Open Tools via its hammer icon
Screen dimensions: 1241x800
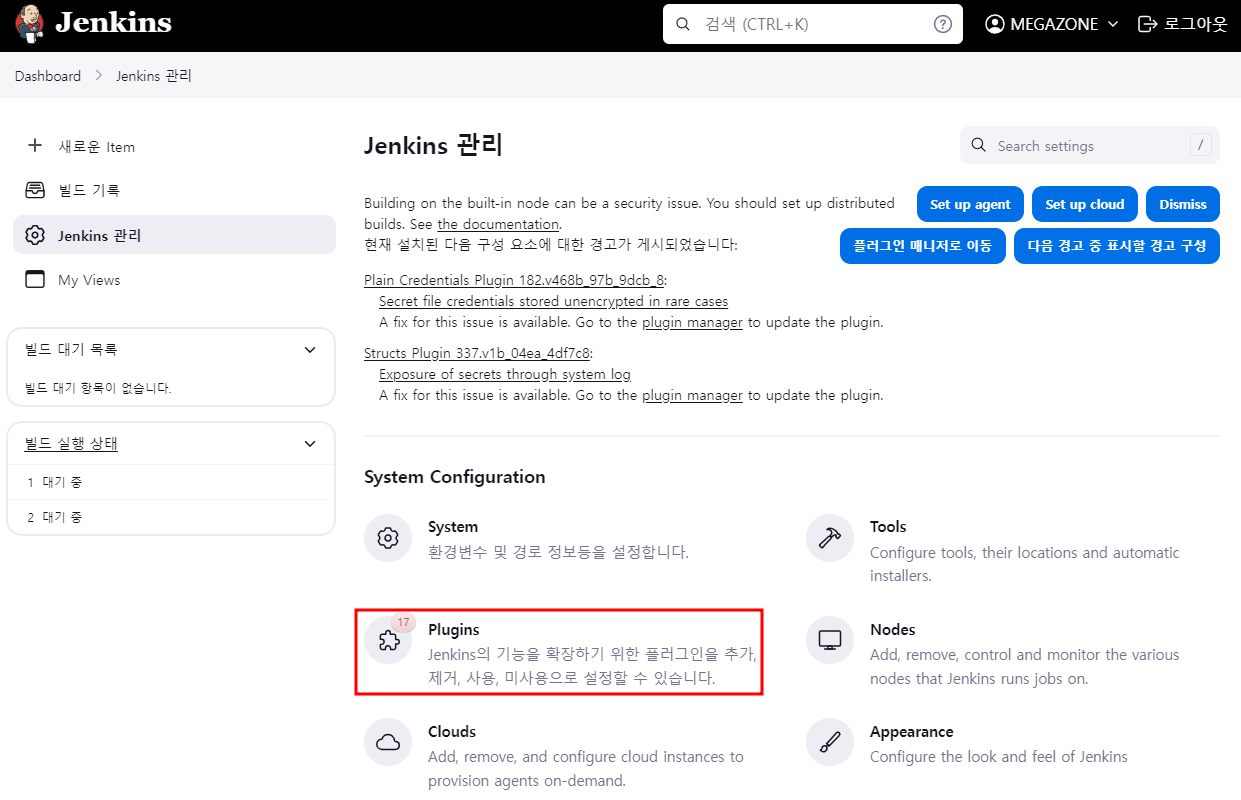830,538
